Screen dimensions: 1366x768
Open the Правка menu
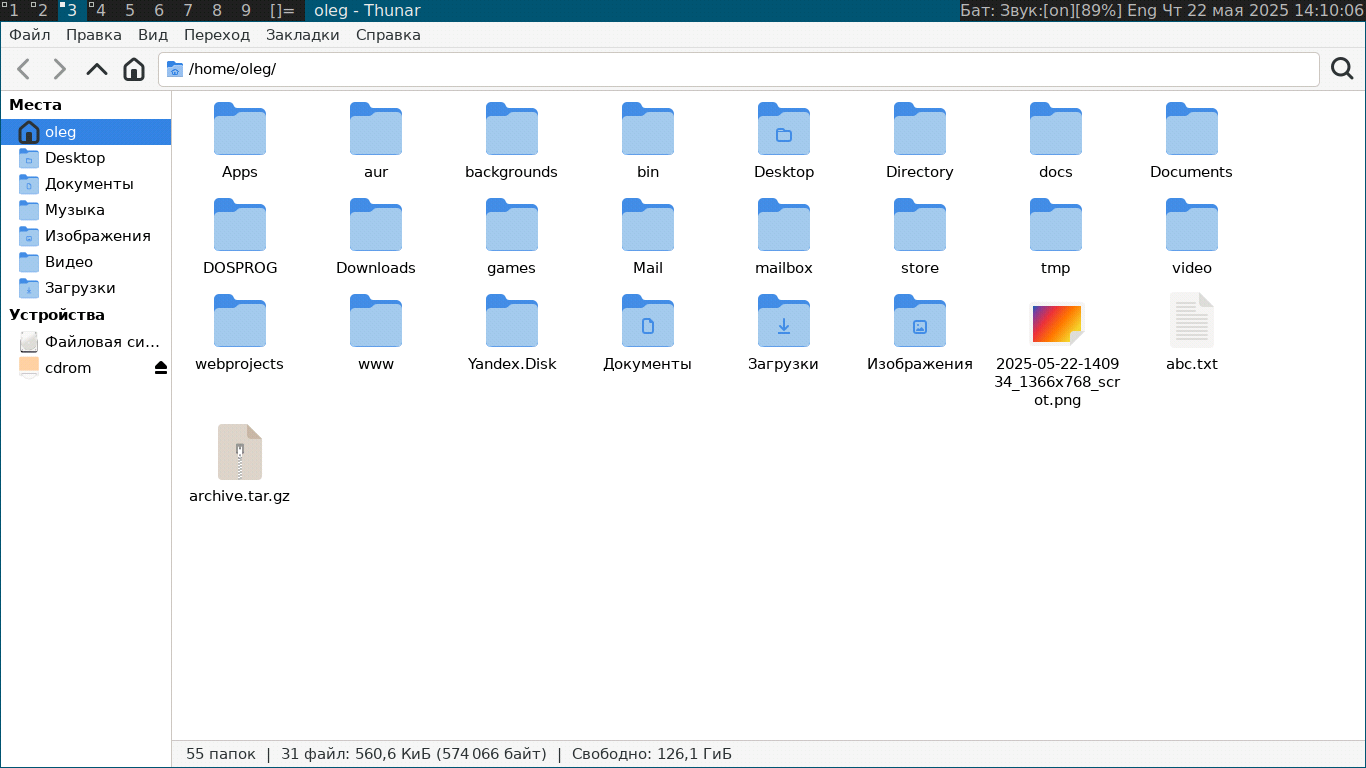click(94, 35)
